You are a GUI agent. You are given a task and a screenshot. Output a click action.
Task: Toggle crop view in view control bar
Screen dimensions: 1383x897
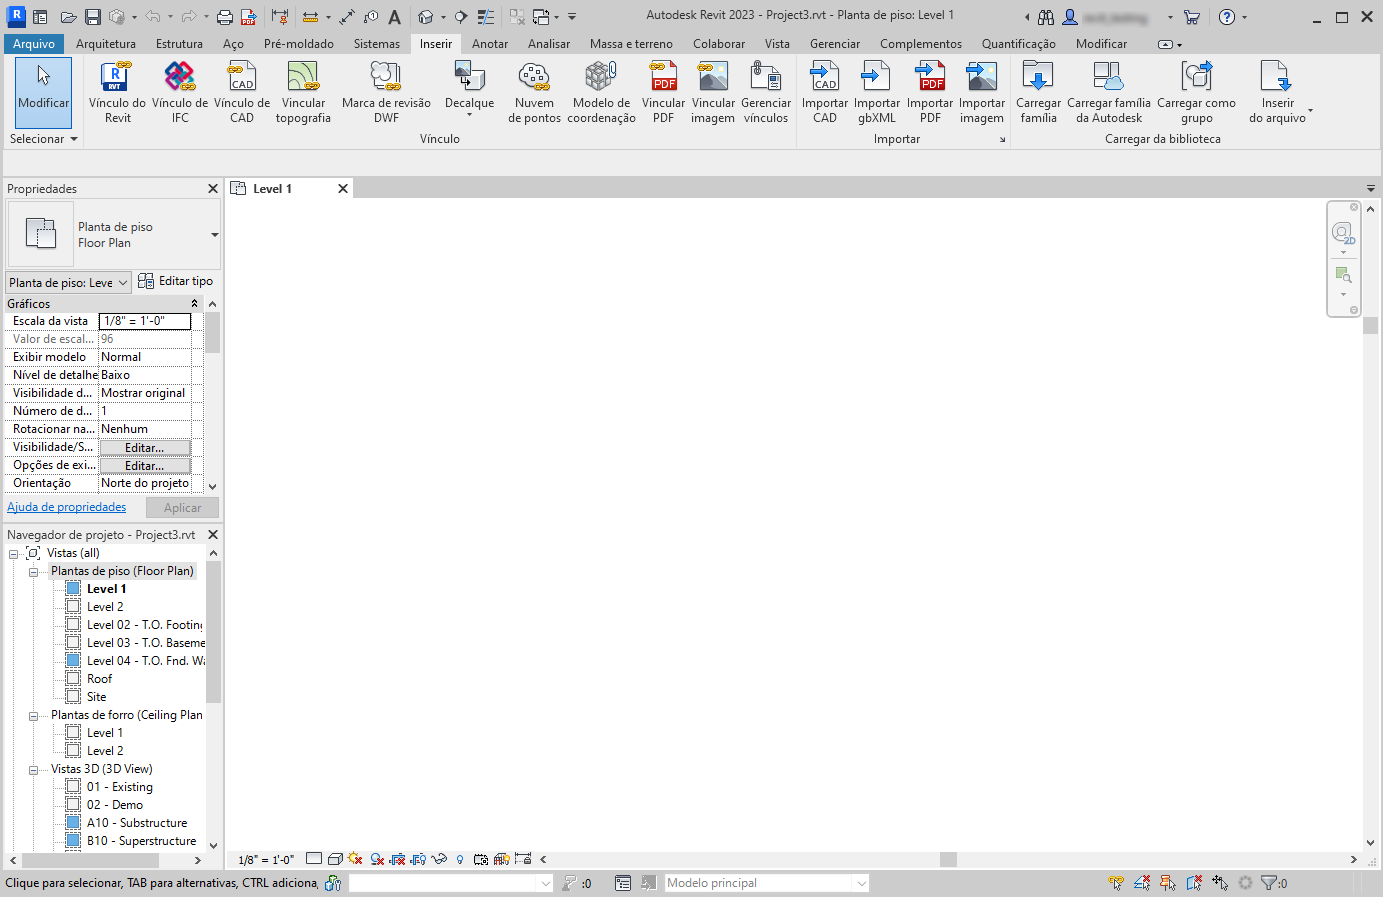[x=398, y=859]
